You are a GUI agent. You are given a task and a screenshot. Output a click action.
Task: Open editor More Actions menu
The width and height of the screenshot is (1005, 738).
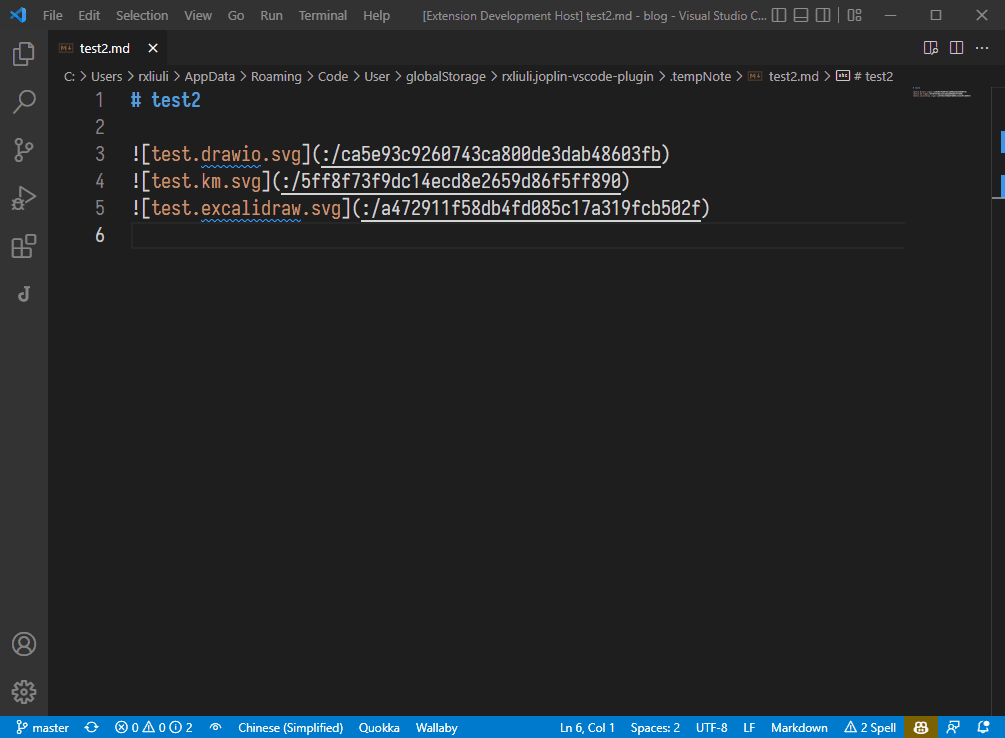(x=982, y=48)
